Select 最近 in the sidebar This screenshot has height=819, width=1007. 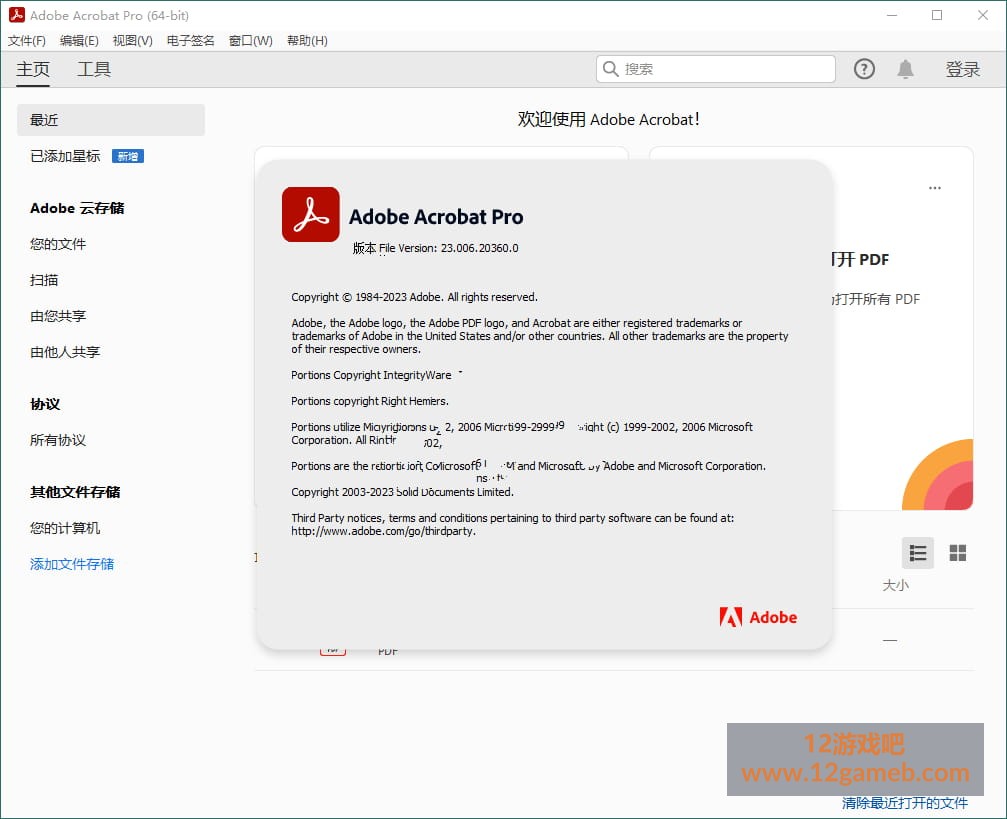(111, 120)
